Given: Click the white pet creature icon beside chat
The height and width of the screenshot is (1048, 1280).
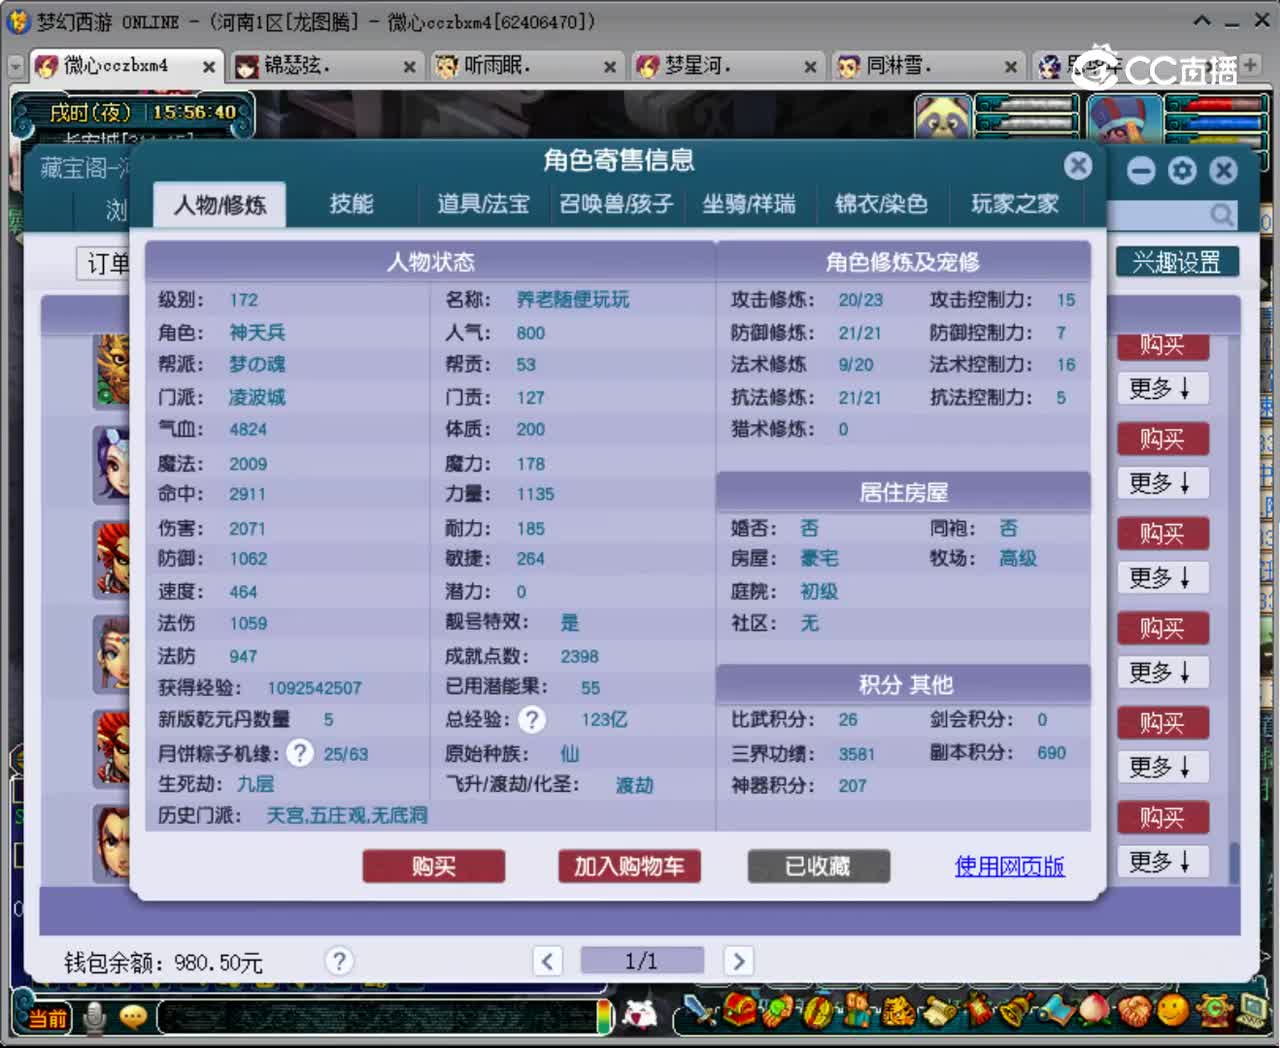Looking at the screenshot, I should pos(640,1015).
